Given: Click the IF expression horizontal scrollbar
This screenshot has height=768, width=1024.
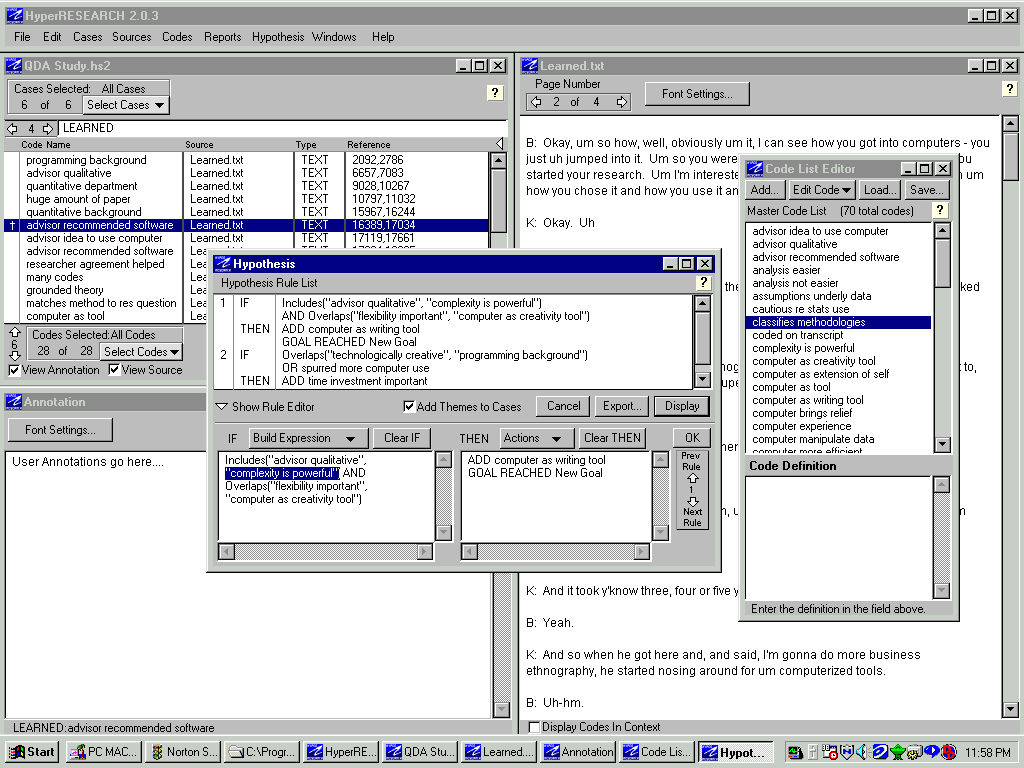Looking at the screenshot, I should [325, 552].
